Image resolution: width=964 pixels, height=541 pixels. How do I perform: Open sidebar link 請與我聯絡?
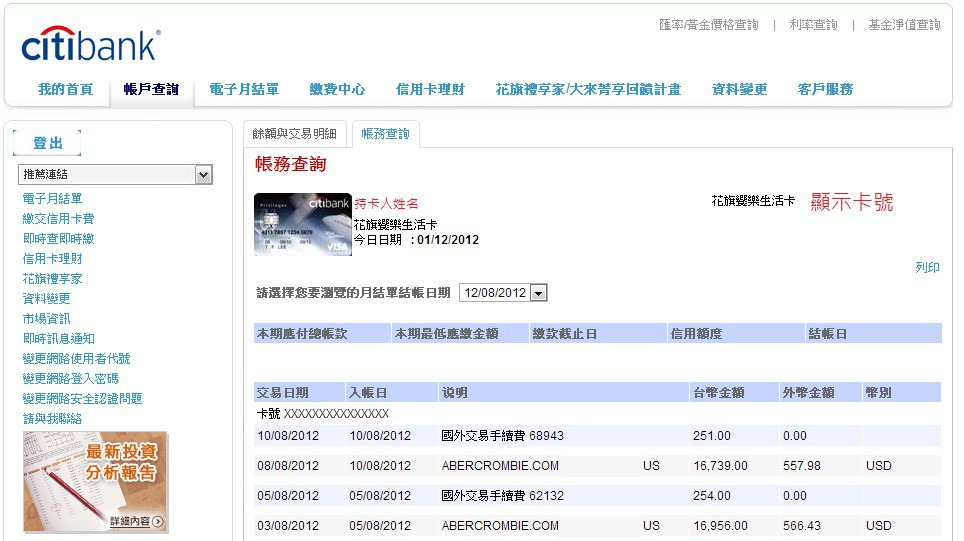[x=52, y=419]
